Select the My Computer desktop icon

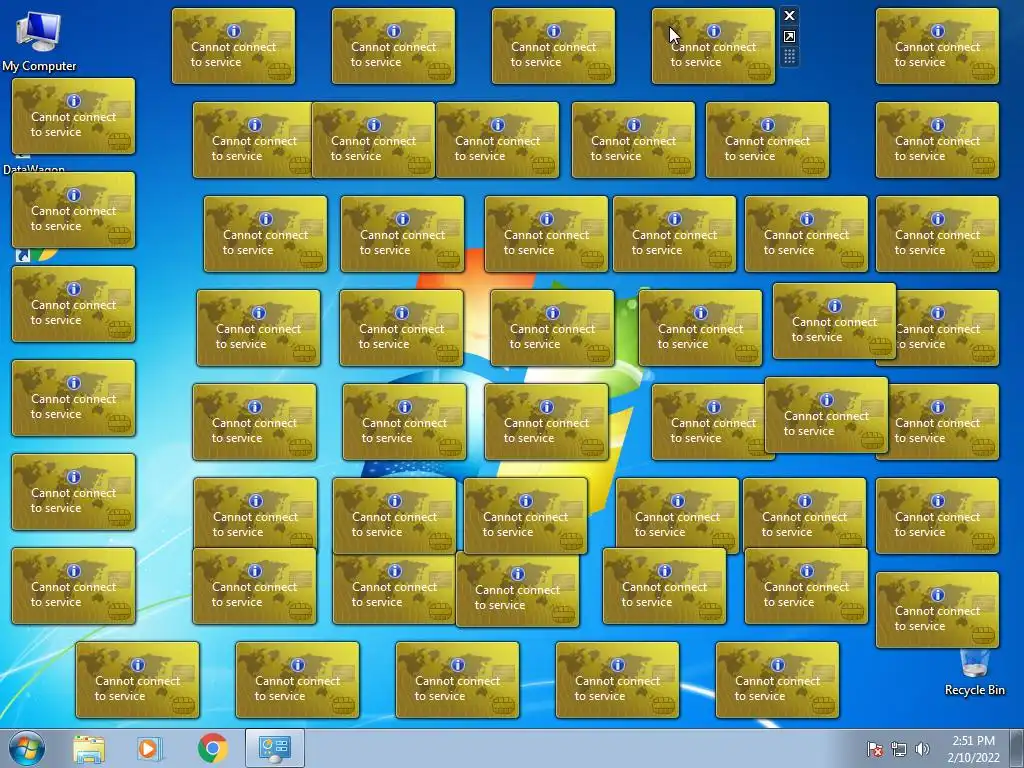39,40
